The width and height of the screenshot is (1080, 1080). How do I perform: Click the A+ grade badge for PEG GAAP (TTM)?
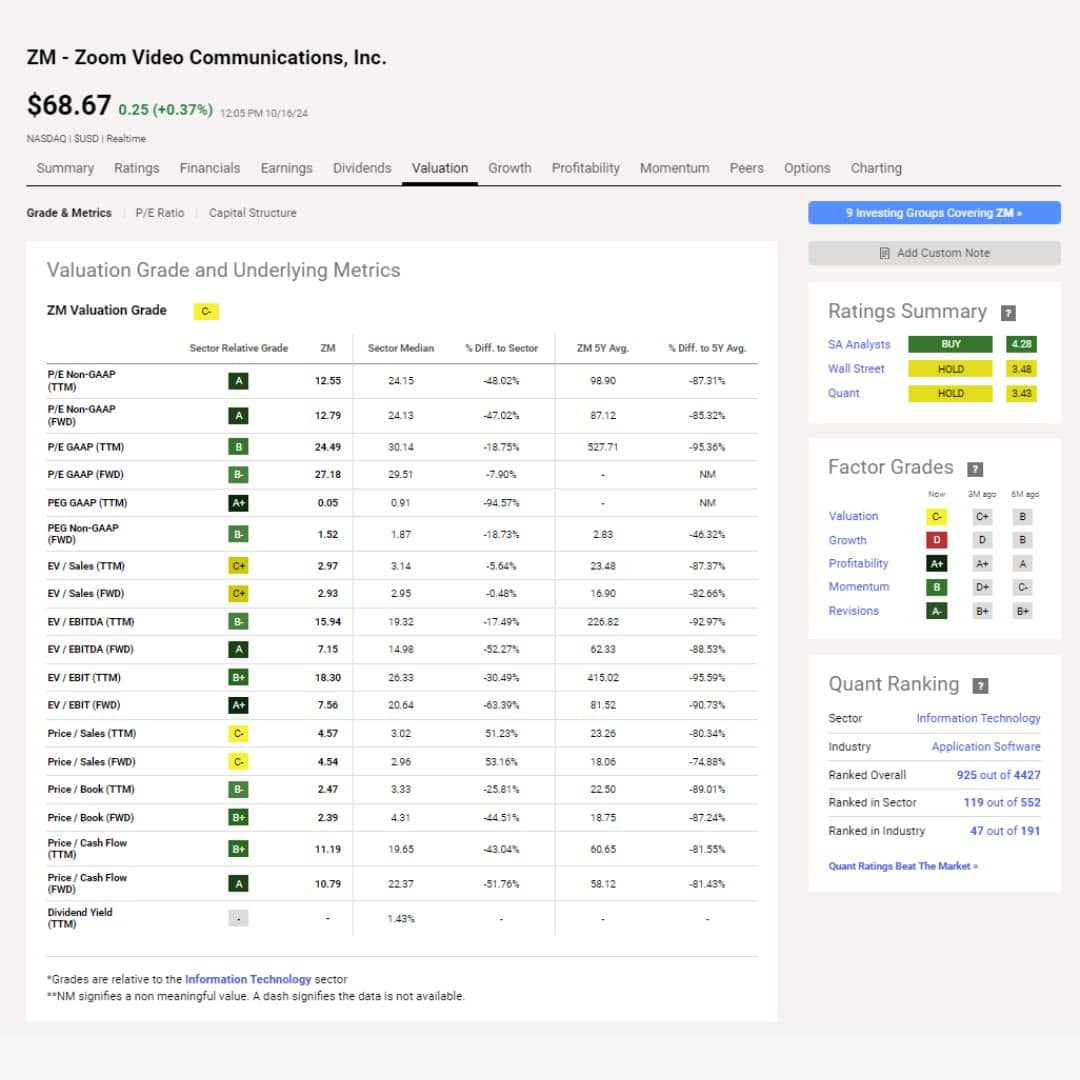pos(238,503)
